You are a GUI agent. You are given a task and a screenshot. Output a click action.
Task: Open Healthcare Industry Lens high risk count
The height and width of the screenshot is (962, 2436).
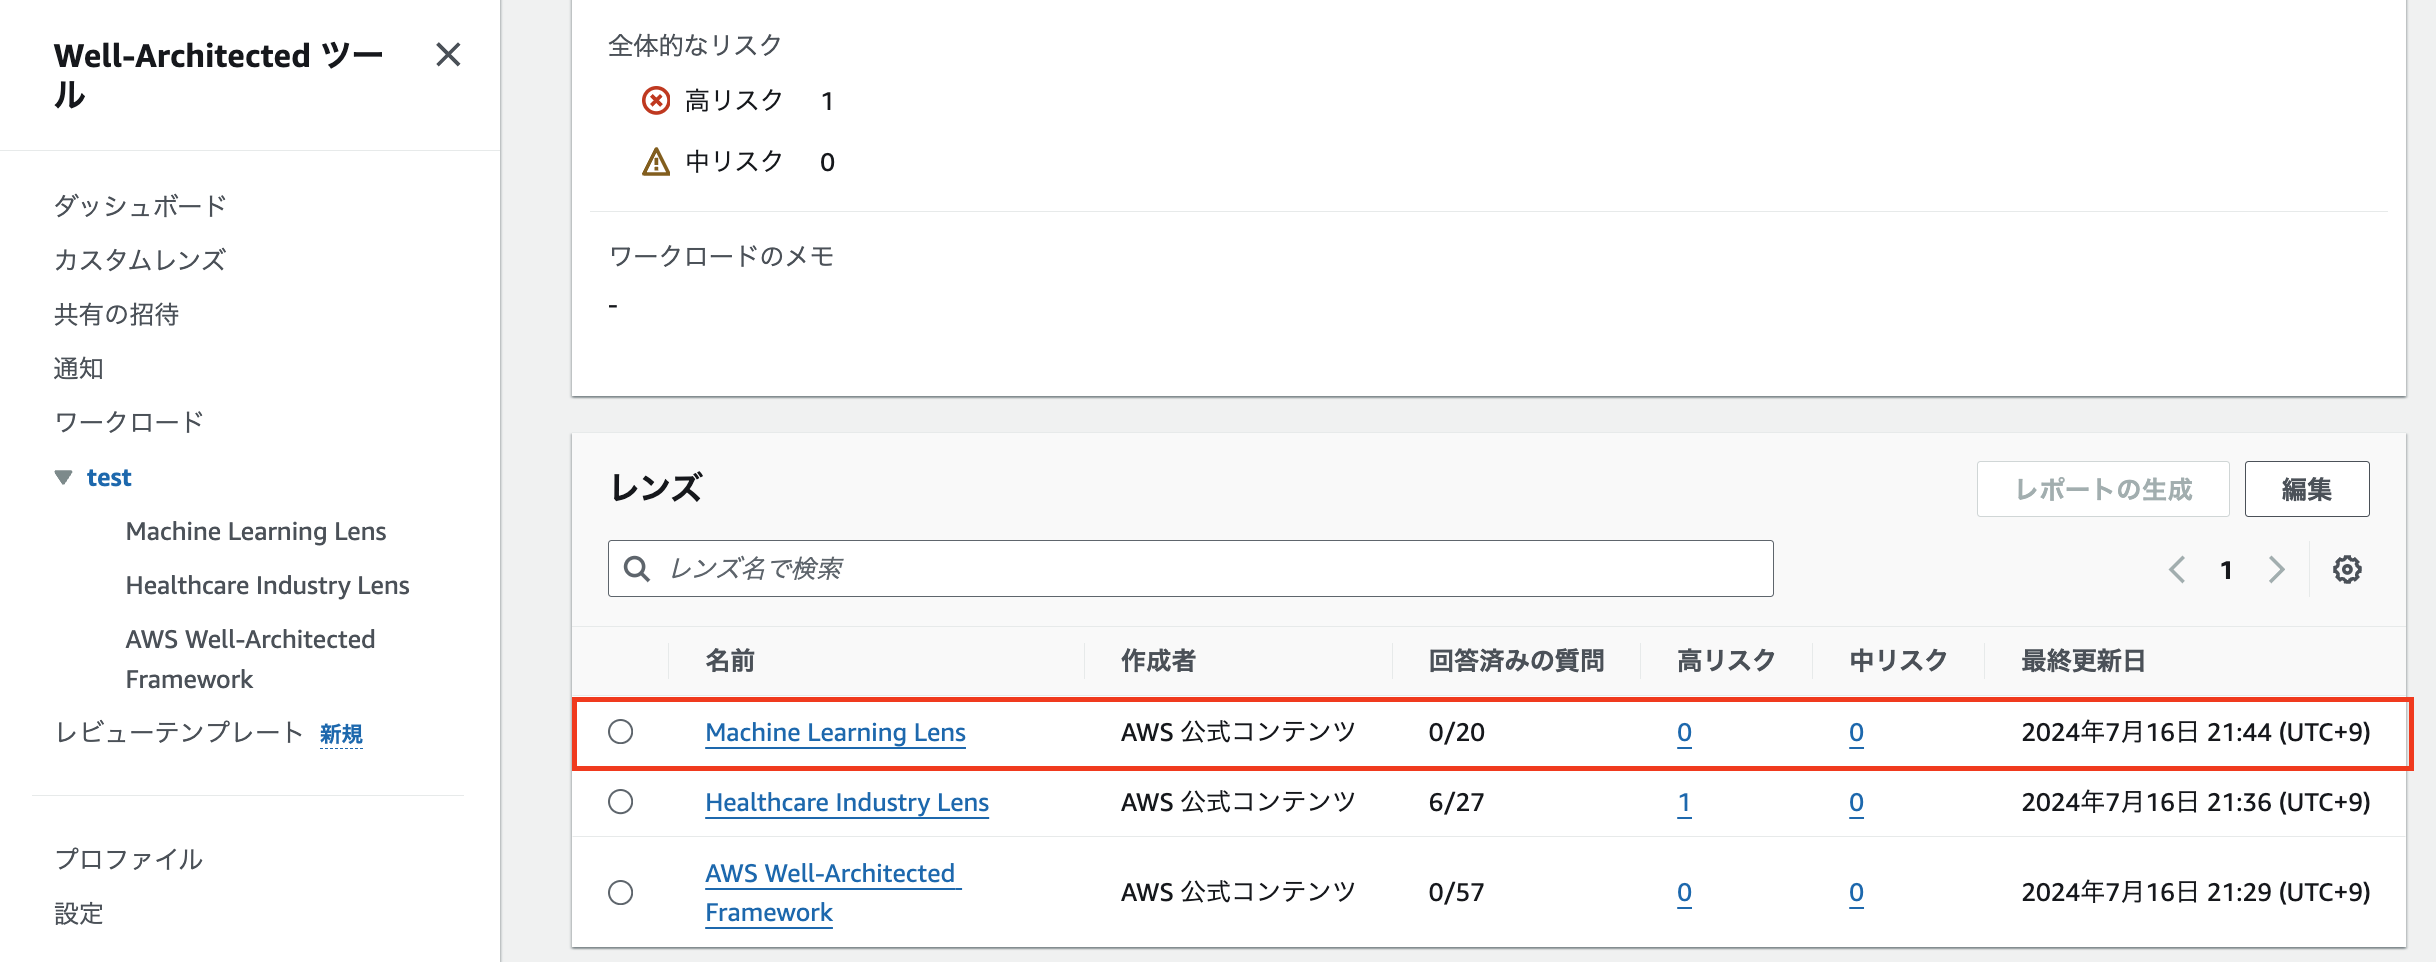[x=1684, y=802]
